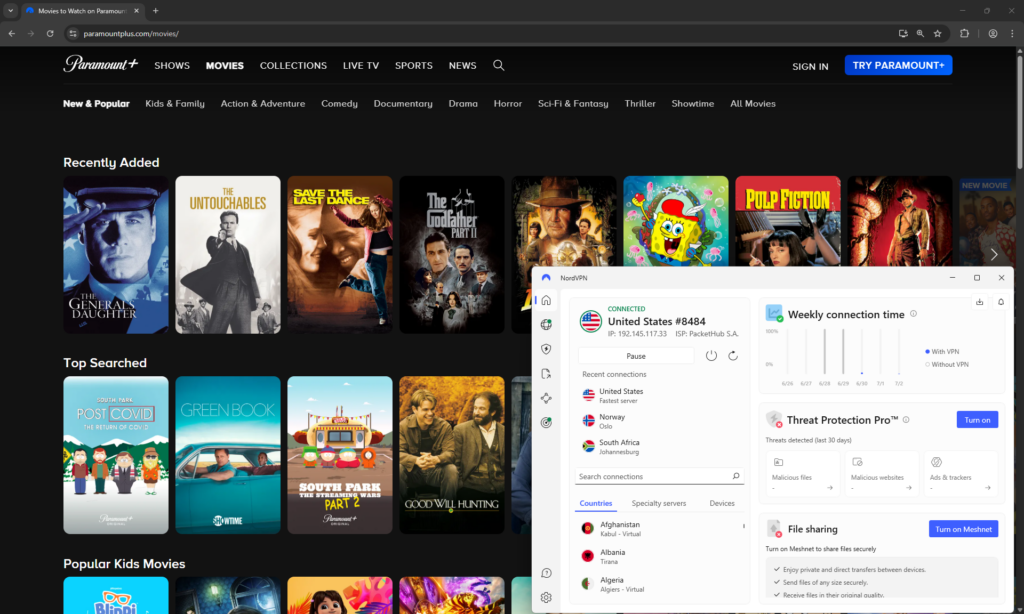Viewport: 1024px width, 614px height.
Task: Go back in Chrome browser
Action: click(x=12, y=33)
